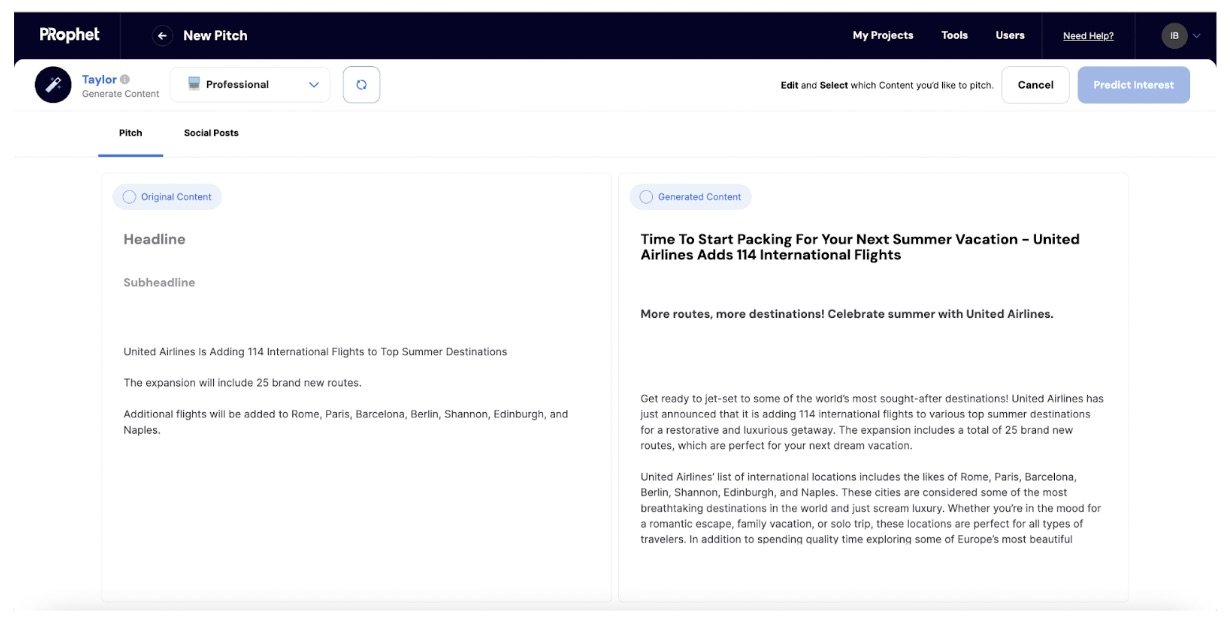Open My Projects in the top navigation
The height and width of the screenshot is (638, 1228).
(883, 36)
